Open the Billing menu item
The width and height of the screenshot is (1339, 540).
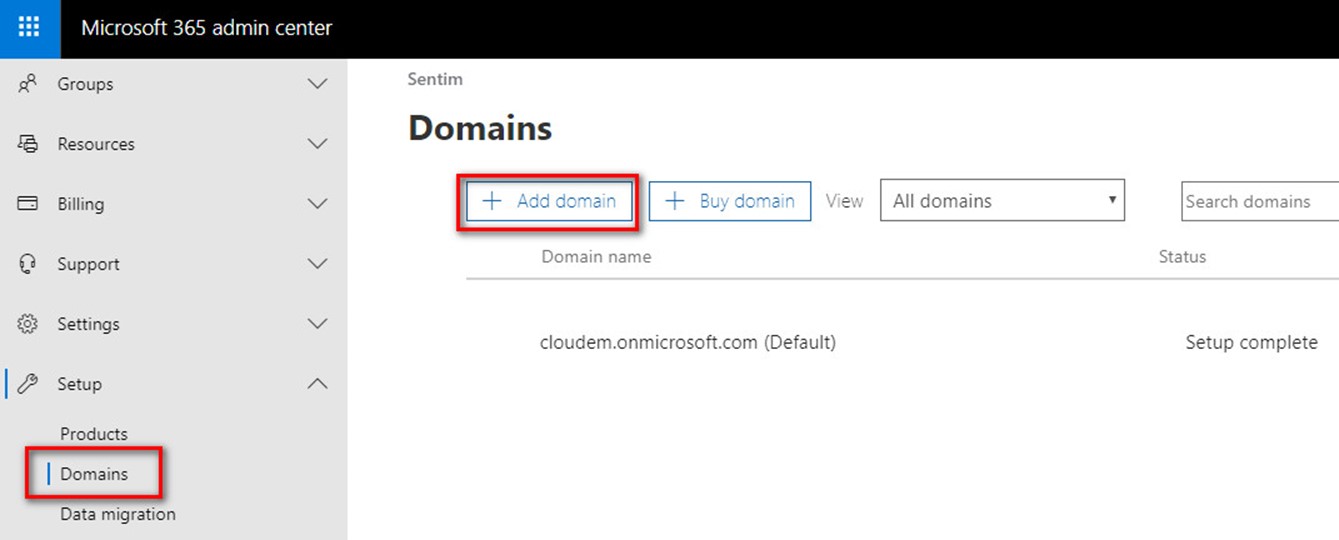click(x=173, y=204)
